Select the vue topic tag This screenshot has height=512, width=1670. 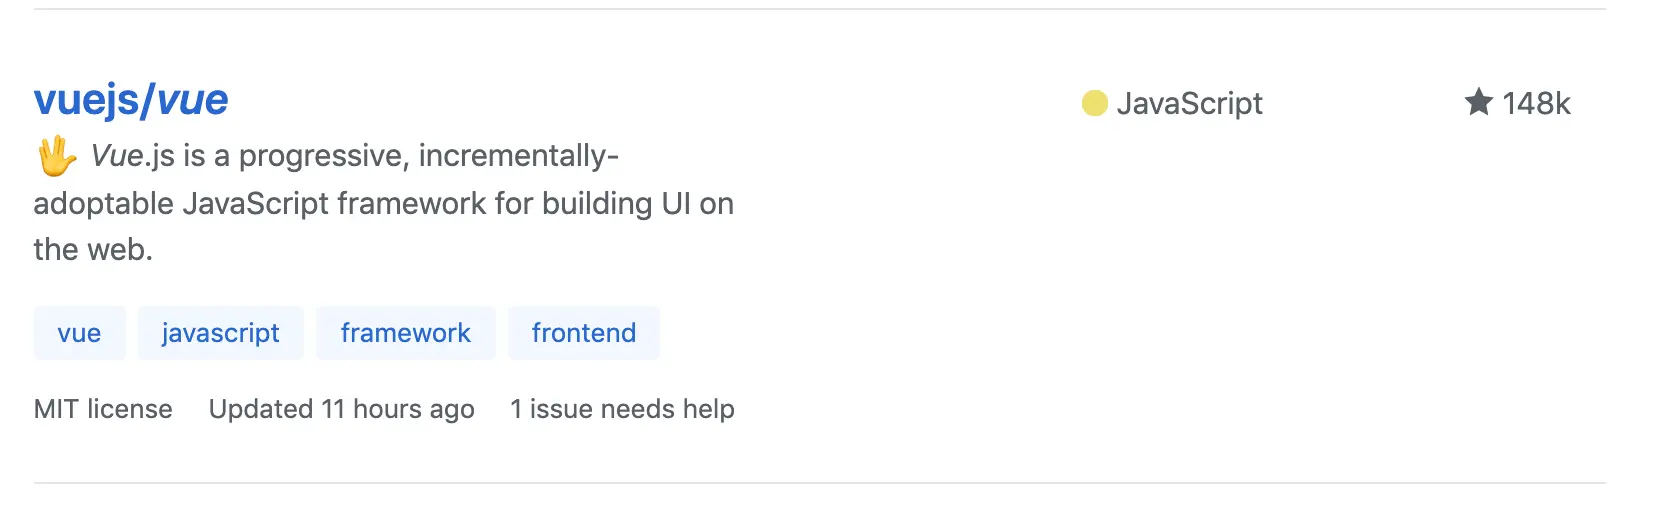click(x=79, y=333)
